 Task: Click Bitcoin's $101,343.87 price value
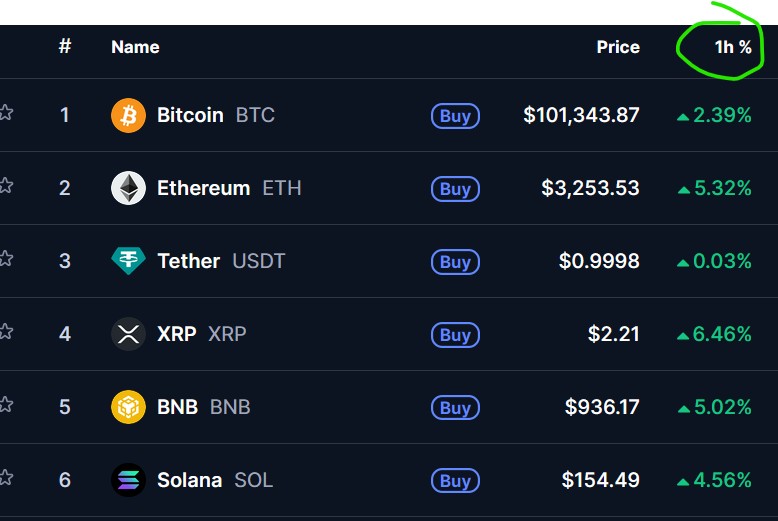click(581, 115)
